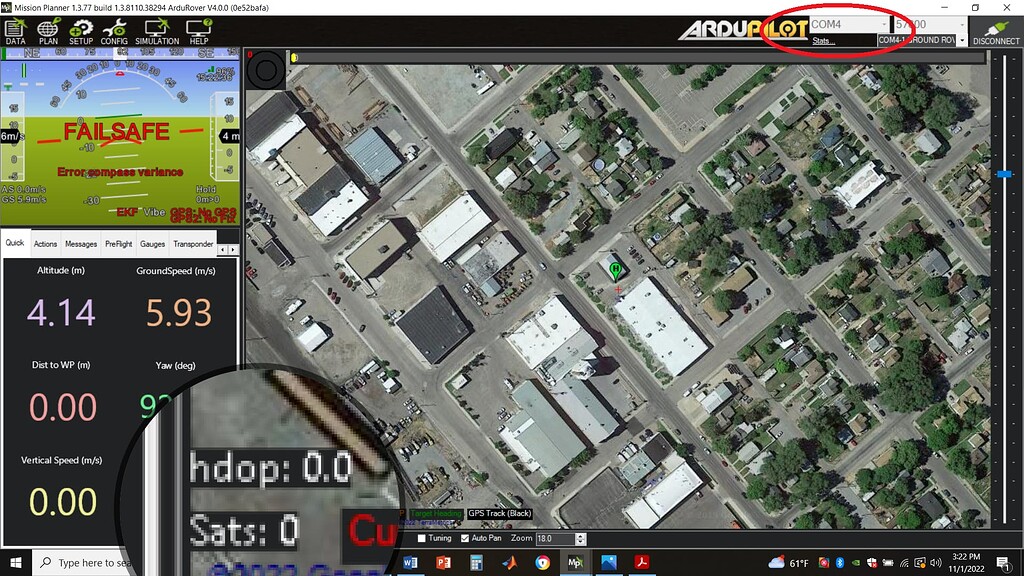Viewport: 1024px width, 576px height.
Task: Click the green vehicle marker on the map
Action: click(x=616, y=270)
